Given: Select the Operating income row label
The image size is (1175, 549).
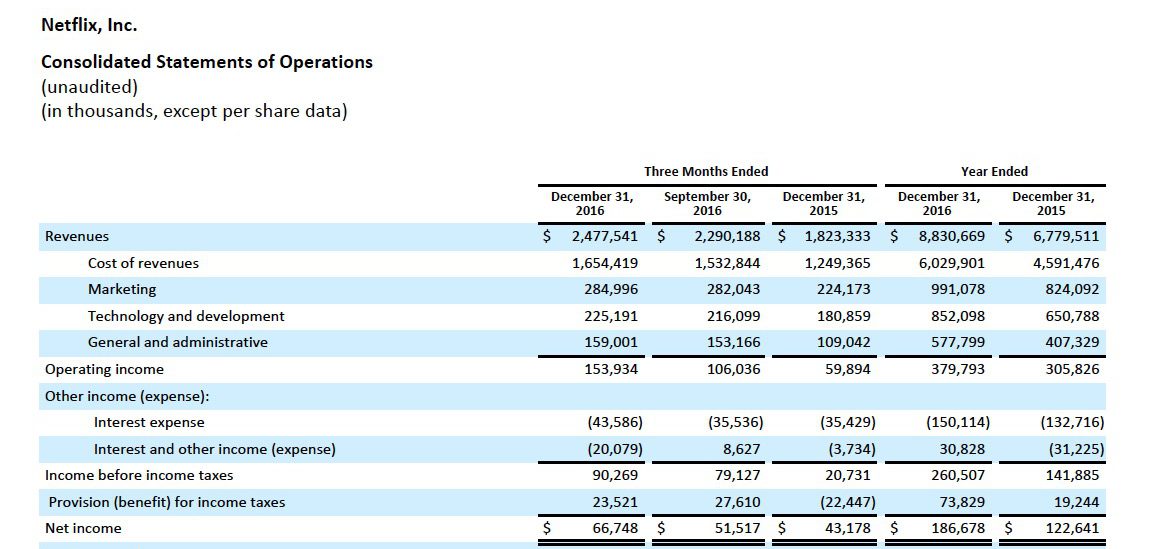Looking at the screenshot, I should click(x=104, y=369).
